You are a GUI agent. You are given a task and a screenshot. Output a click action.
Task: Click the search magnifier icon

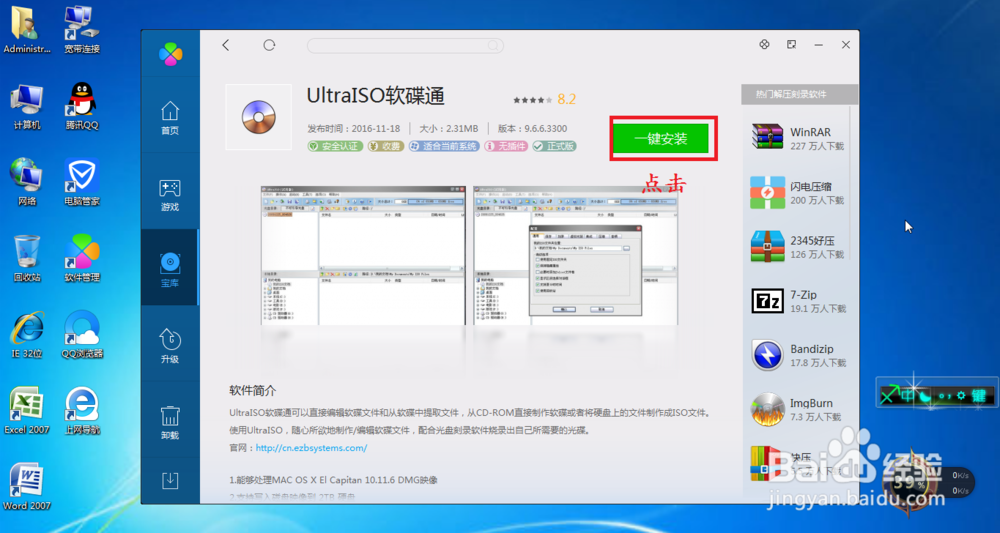point(493,45)
